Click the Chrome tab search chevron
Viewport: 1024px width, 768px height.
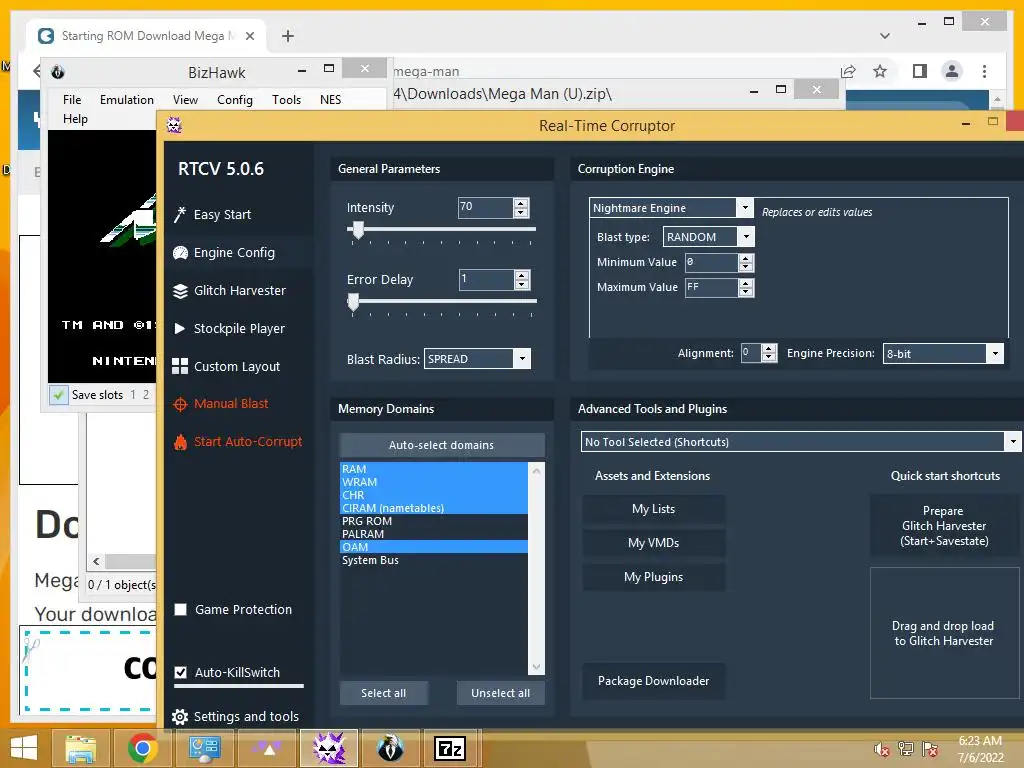tap(885, 36)
